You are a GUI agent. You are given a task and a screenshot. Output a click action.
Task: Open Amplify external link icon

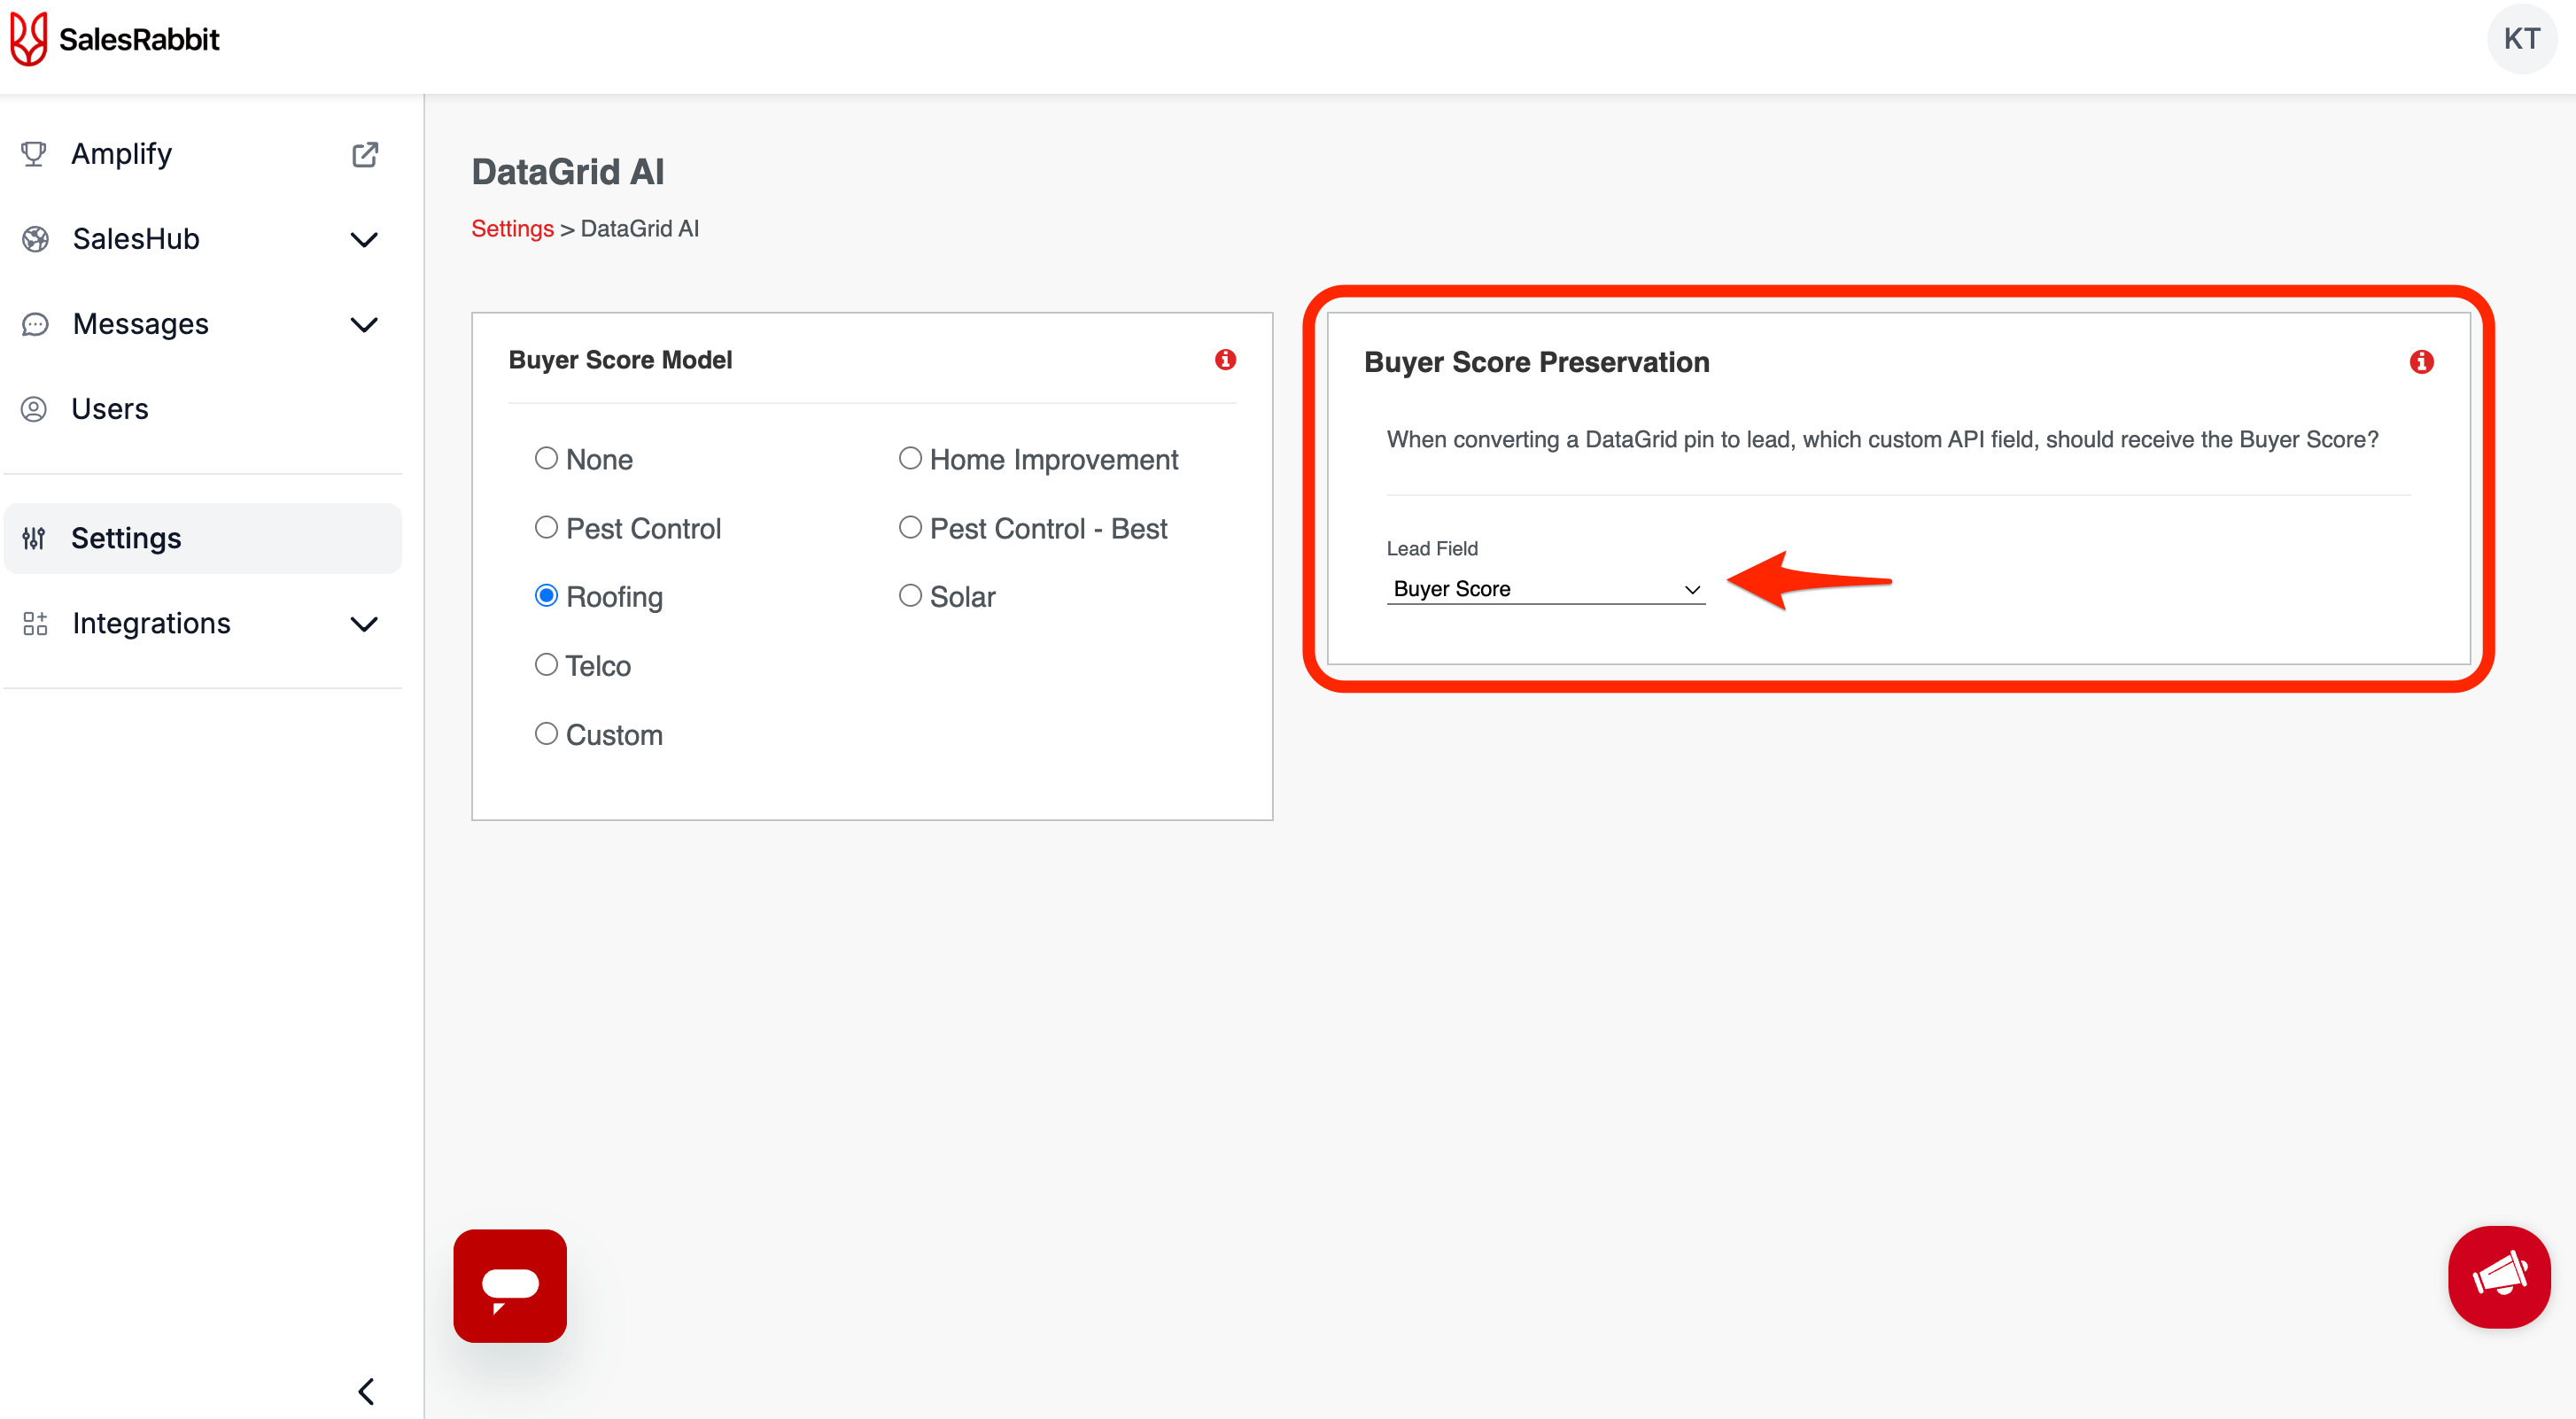(x=365, y=154)
